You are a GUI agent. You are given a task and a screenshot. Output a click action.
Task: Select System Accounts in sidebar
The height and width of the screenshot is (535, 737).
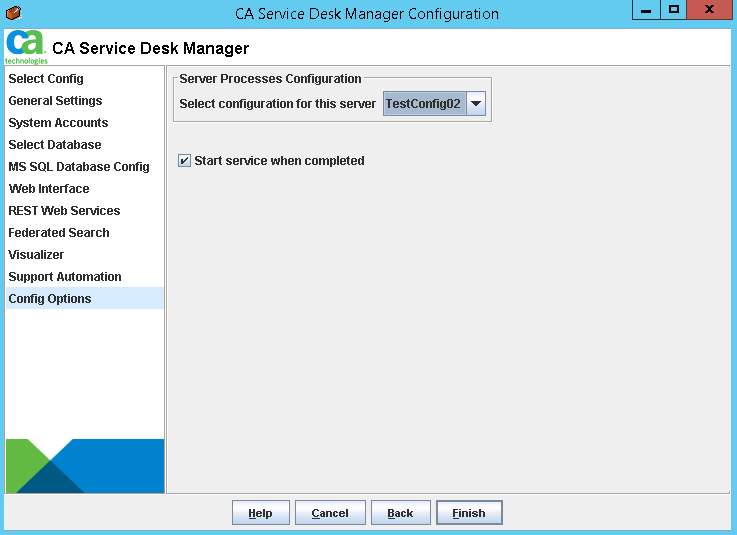pyautogui.click(x=58, y=123)
